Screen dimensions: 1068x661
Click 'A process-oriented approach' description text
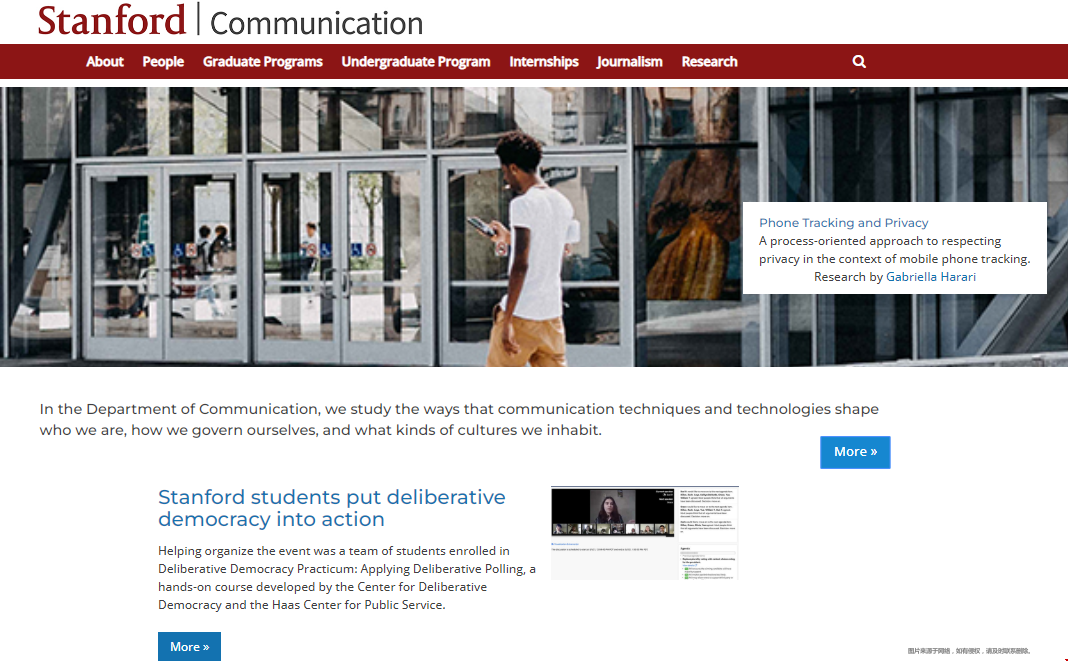coord(894,250)
